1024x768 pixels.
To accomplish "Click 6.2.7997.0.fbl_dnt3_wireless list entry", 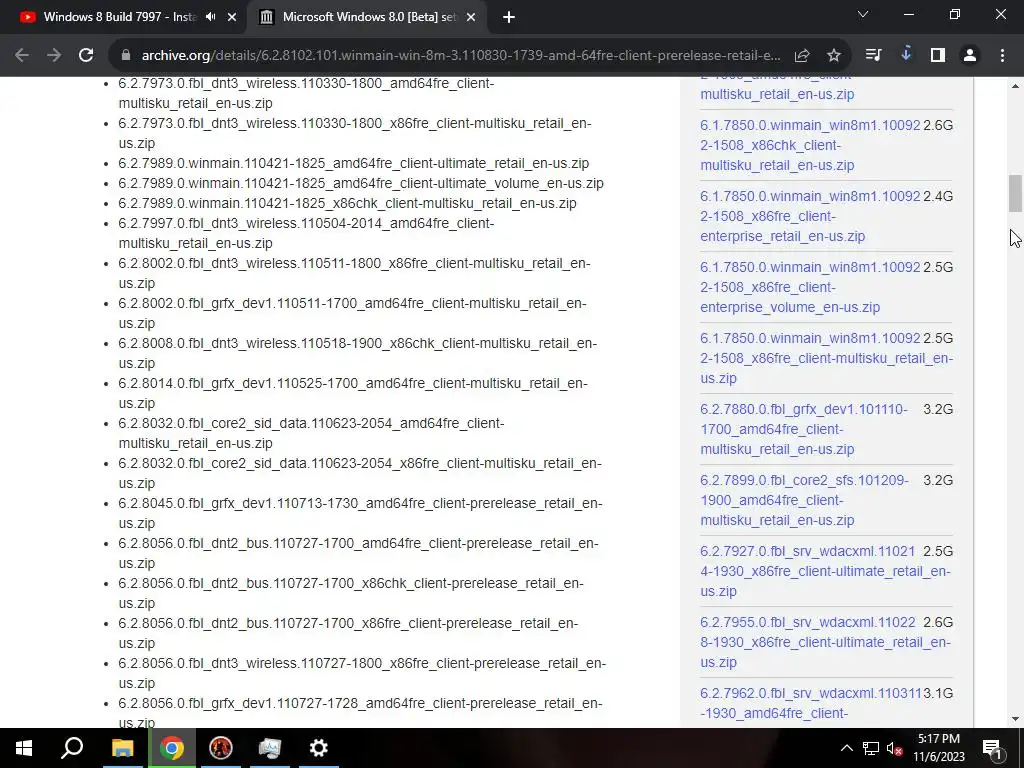I will pos(306,233).
